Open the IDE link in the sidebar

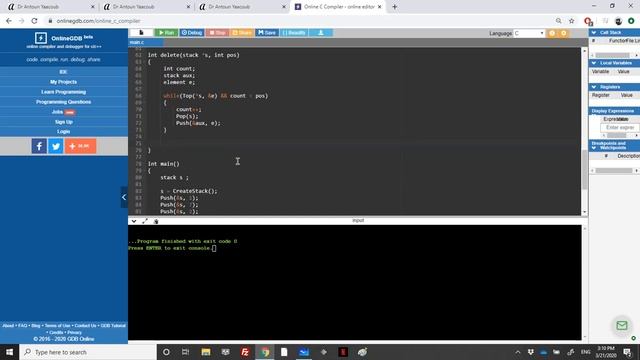pos(63,72)
